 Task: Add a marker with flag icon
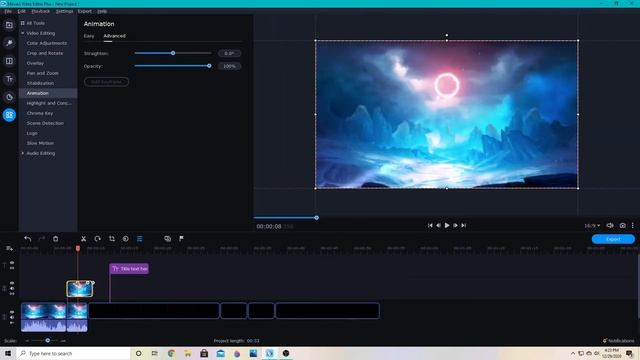181,239
